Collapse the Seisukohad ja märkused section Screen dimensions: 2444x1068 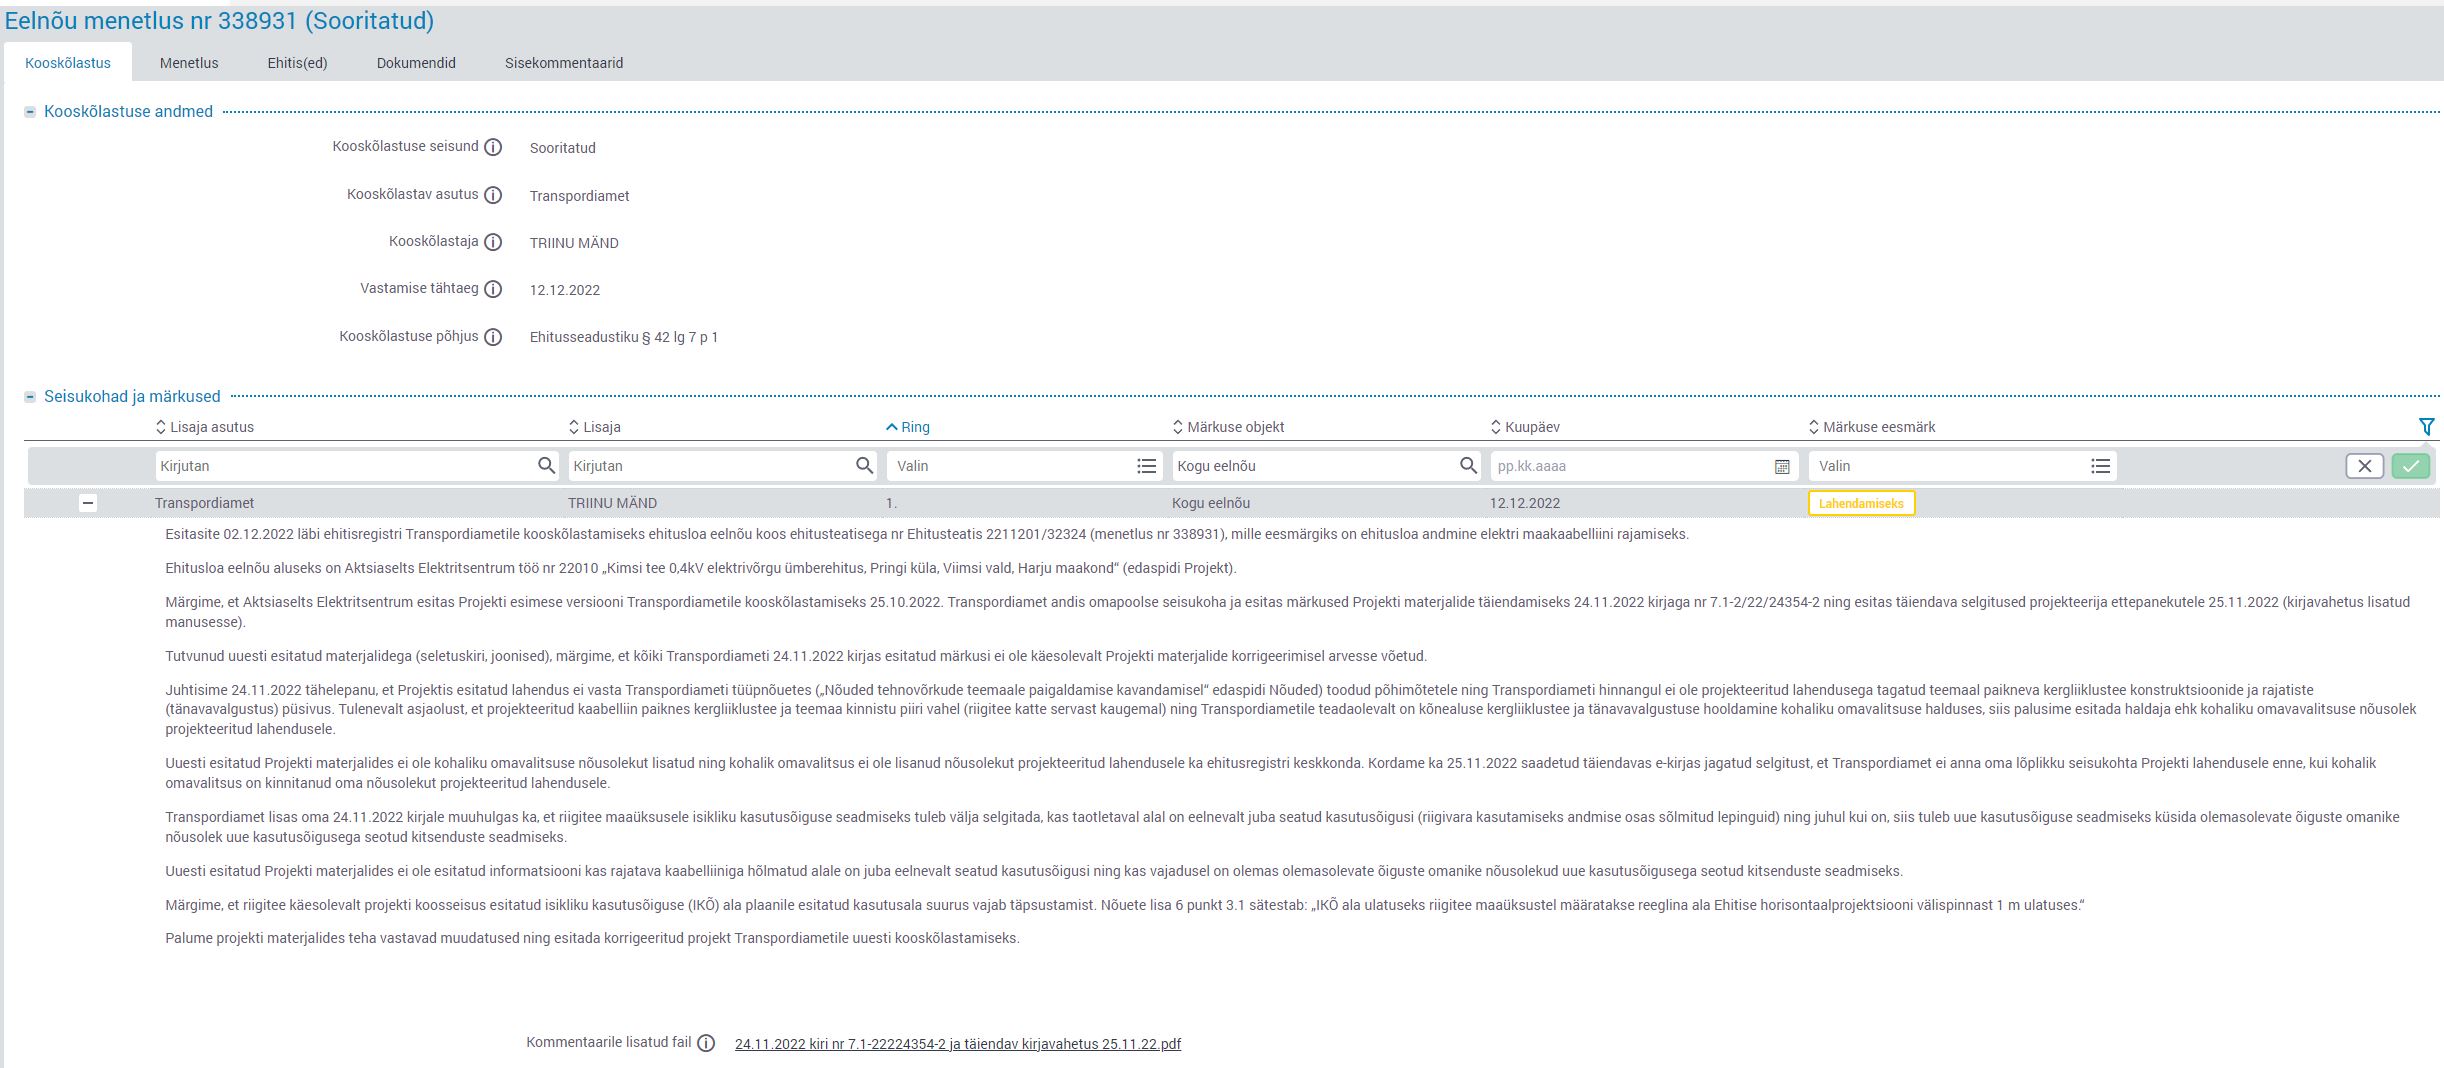tap(30, 397)
